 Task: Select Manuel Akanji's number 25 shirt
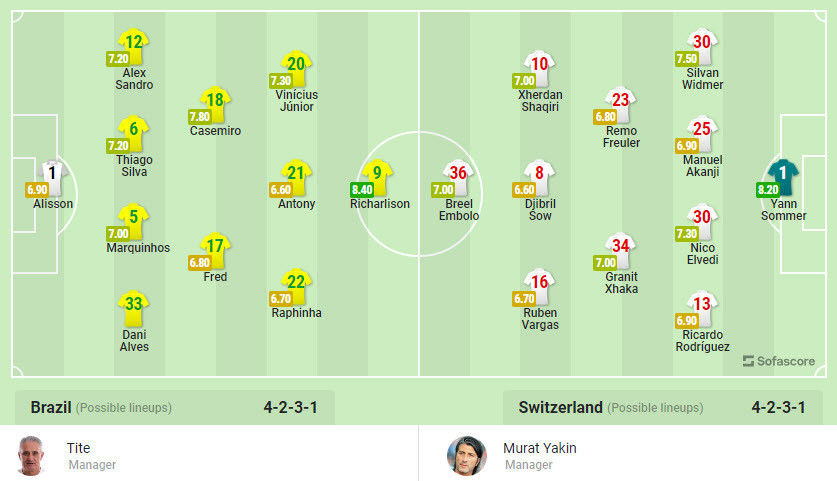[x=702, y=129]
